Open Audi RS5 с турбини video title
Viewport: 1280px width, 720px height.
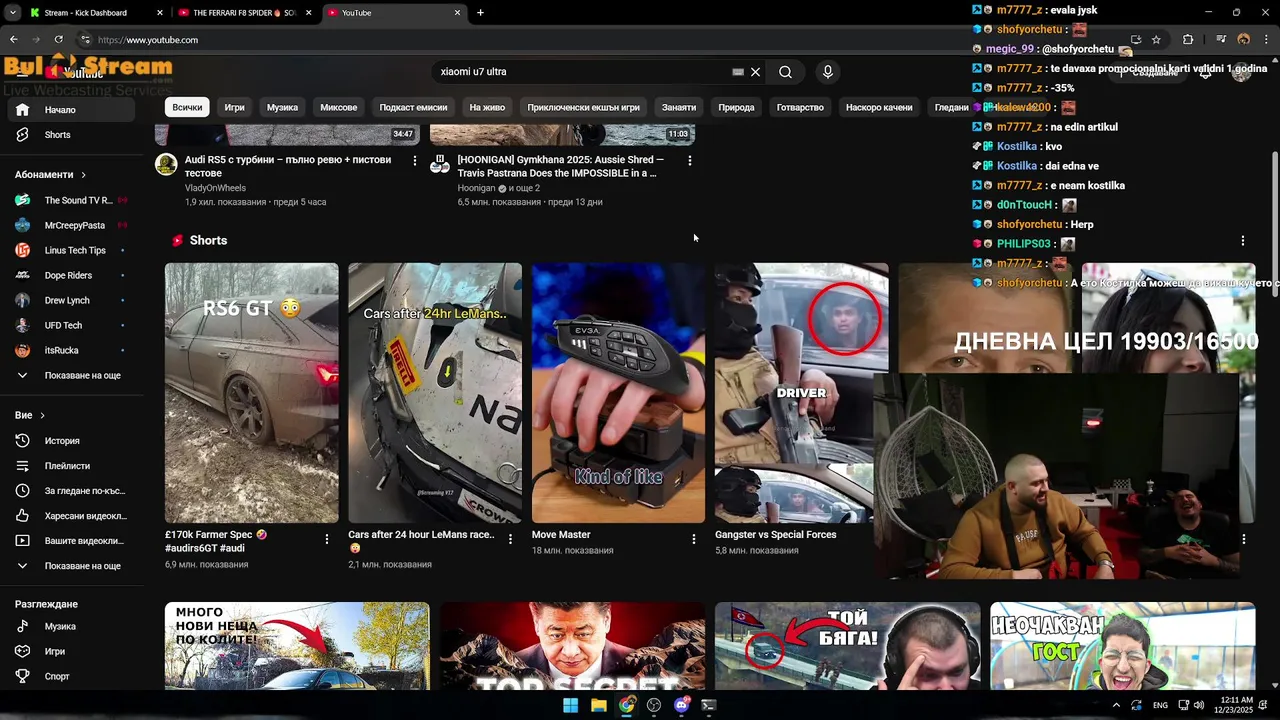pyautogui.click(x=289, y=166)
